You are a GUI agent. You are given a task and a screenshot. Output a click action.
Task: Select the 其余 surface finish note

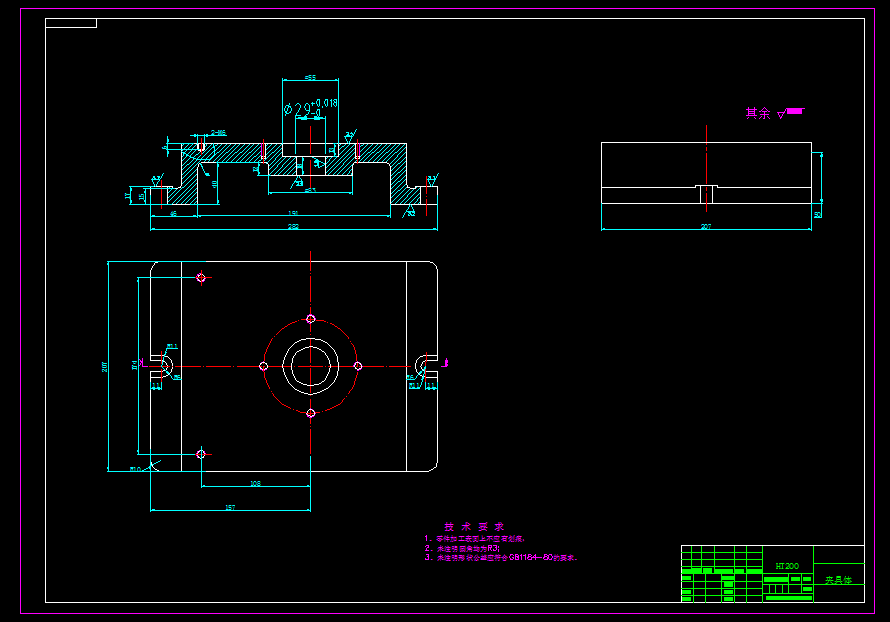coord(774,113)
